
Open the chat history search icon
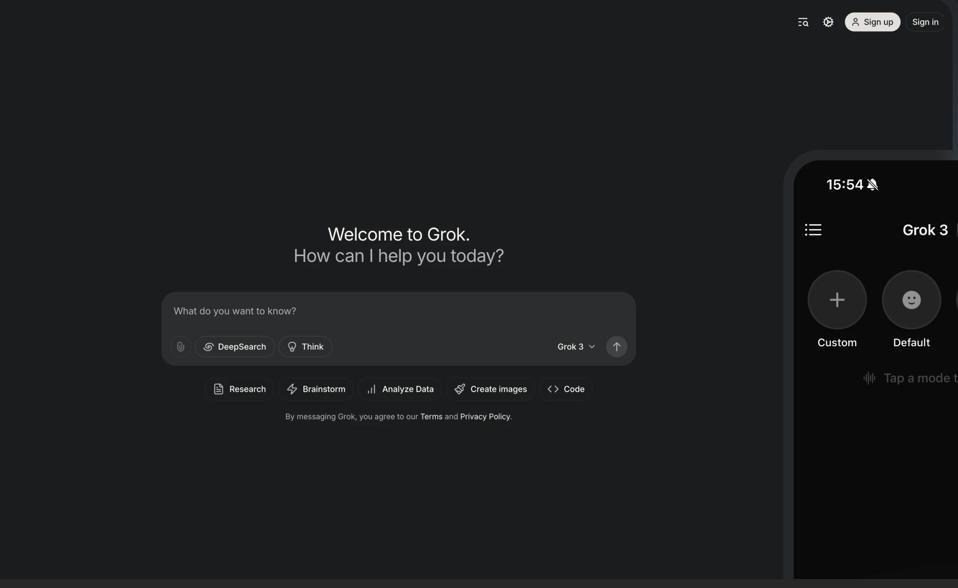[x=803, y=22]
